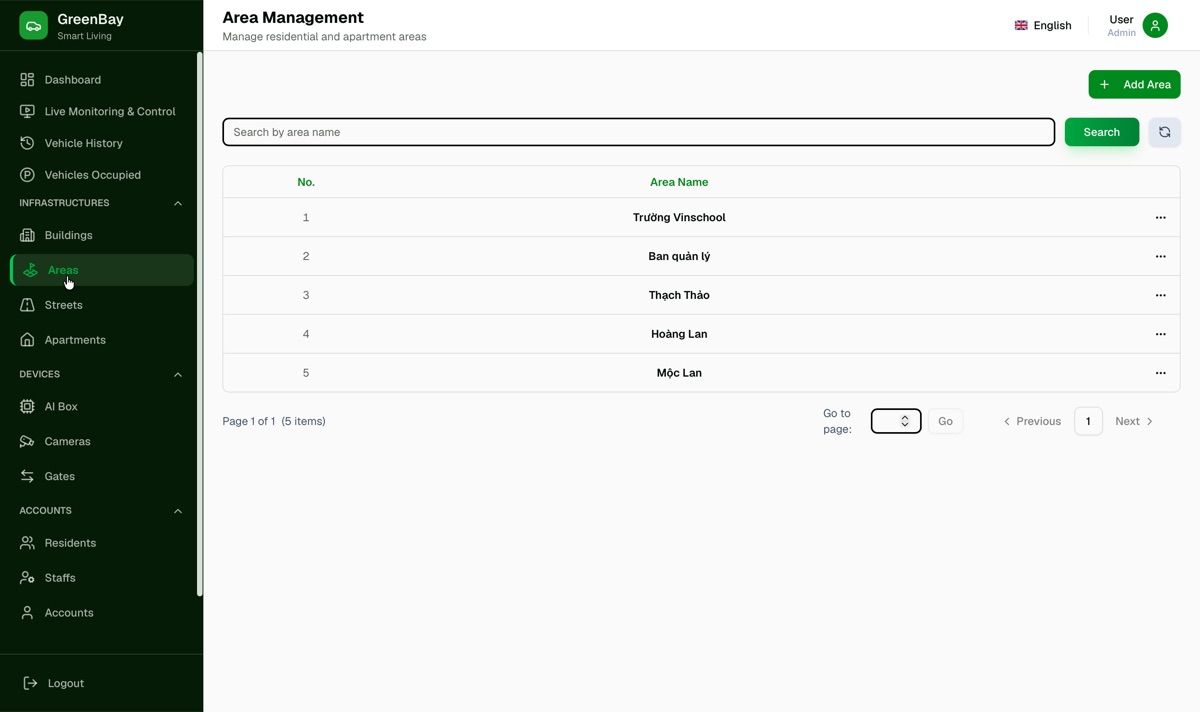This screenshot has height=712, width=1200.
Task: Click the Gates arrows icon
Action: coord(27,476)
